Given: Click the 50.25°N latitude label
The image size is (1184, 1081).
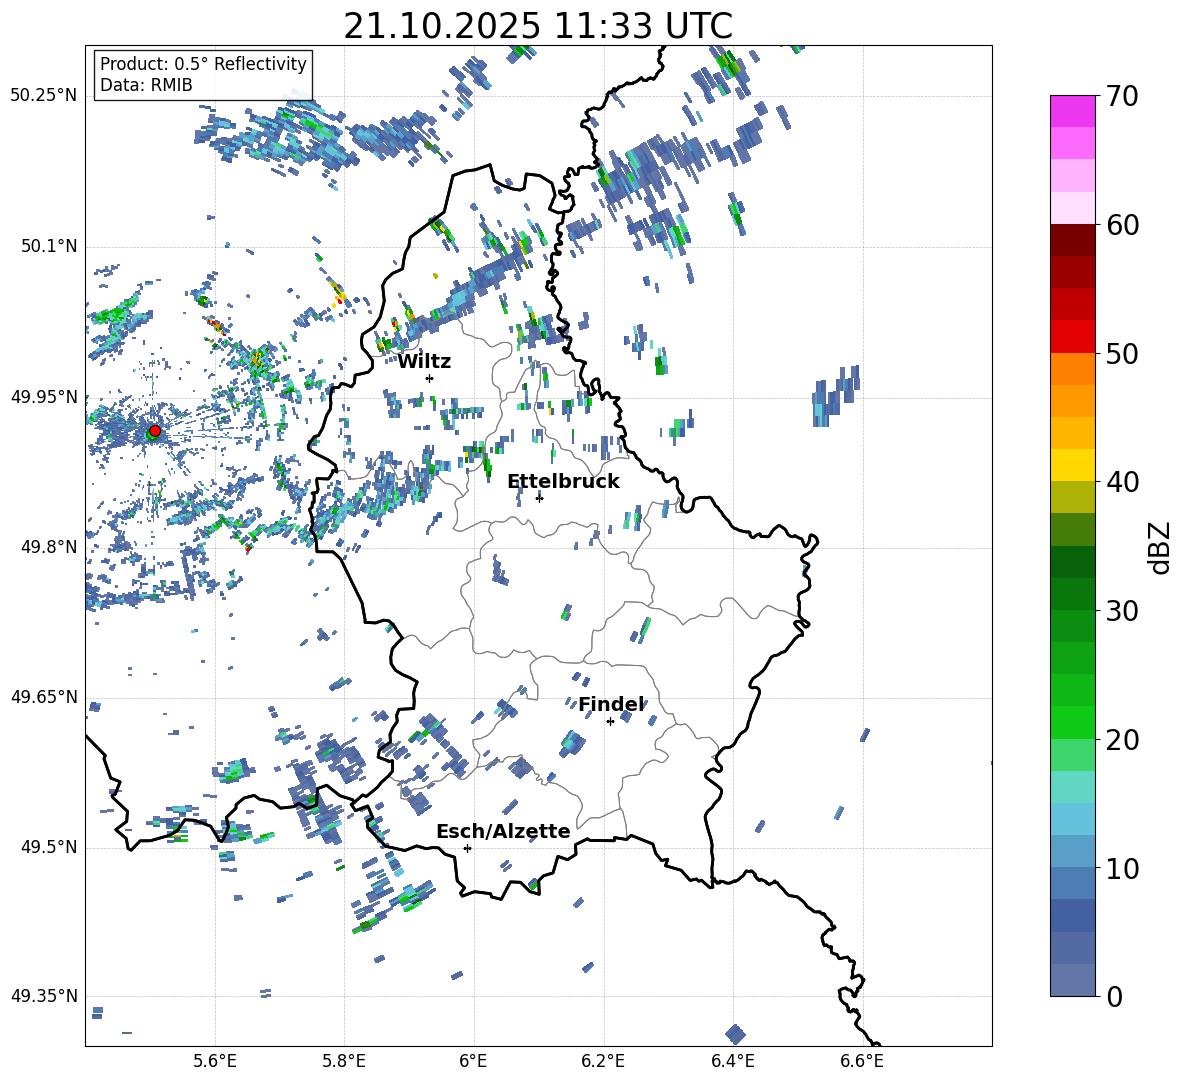Looking at the screenshot, I should click(44, 96).
